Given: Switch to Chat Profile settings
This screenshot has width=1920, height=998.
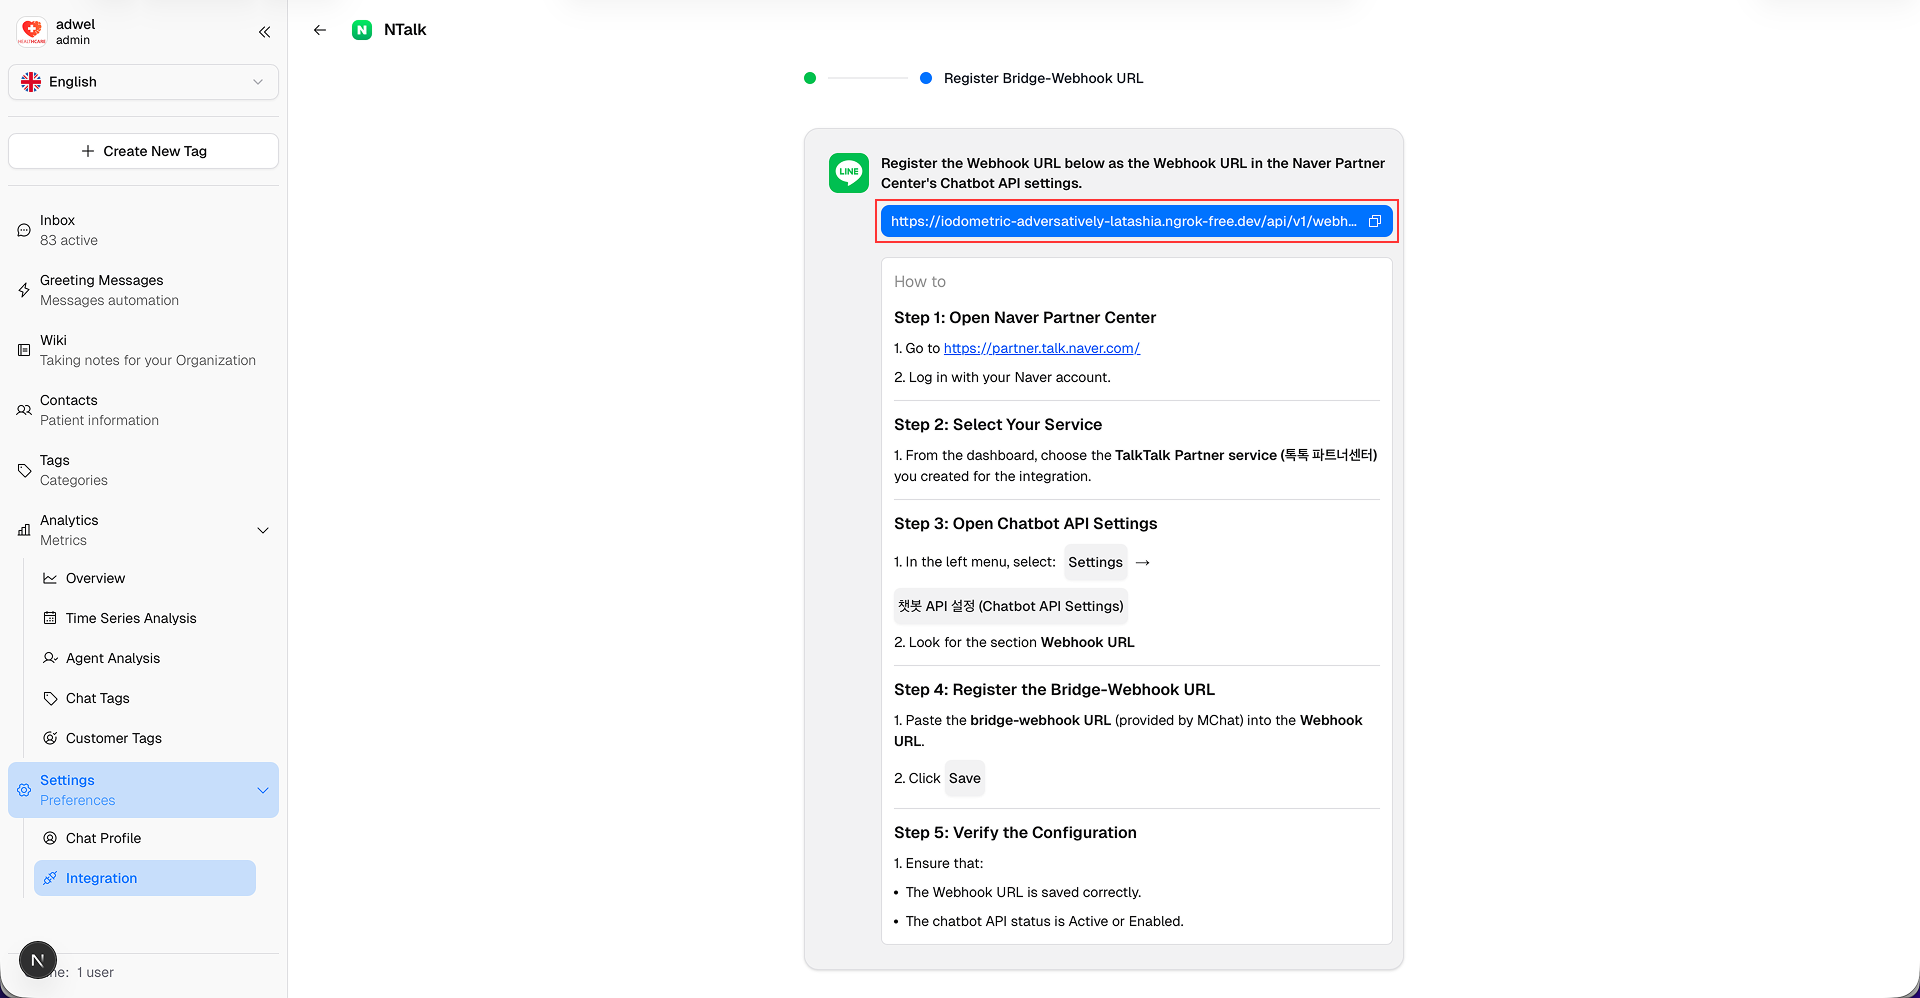Looking at the screenshot, I should [103, 838].
